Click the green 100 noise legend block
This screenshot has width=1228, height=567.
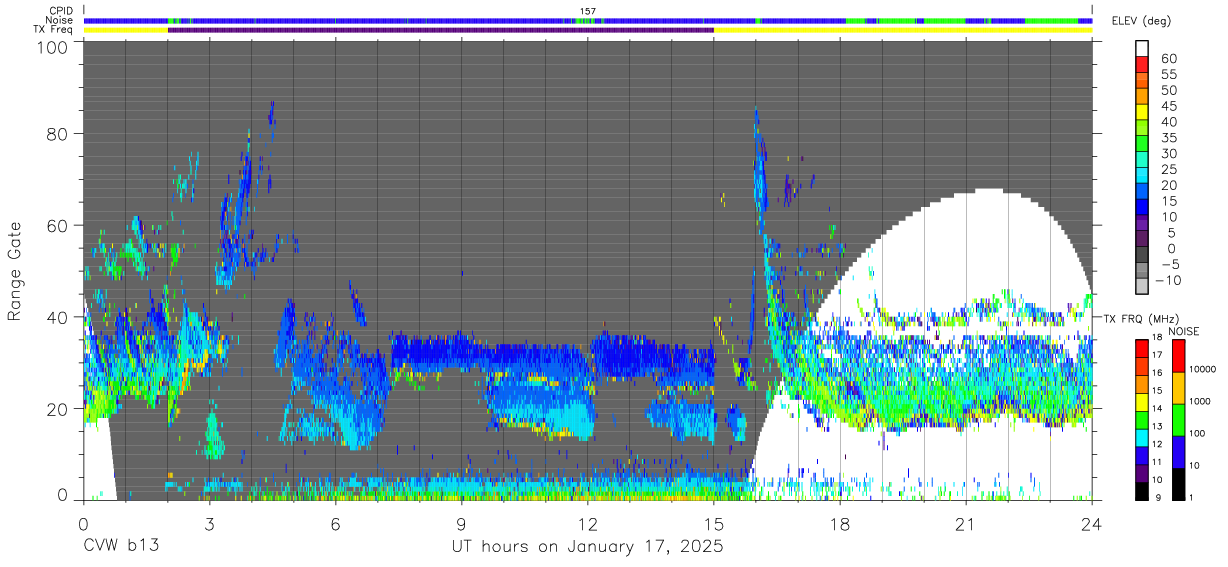pos(1177,420)
